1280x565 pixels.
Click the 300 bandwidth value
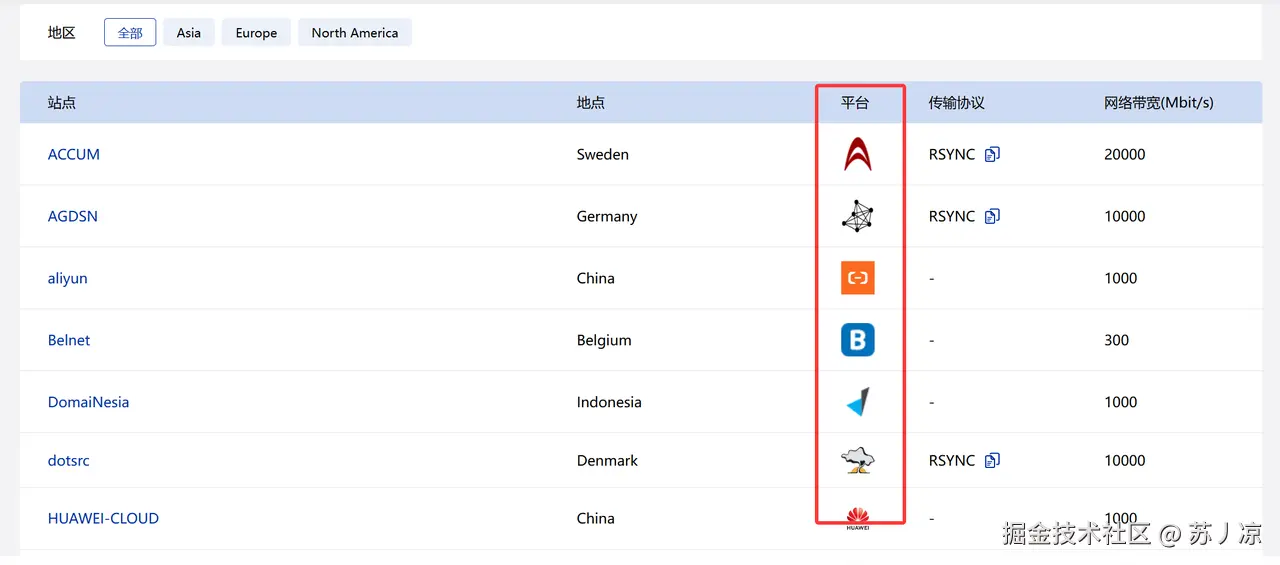tap(1117, 340)
